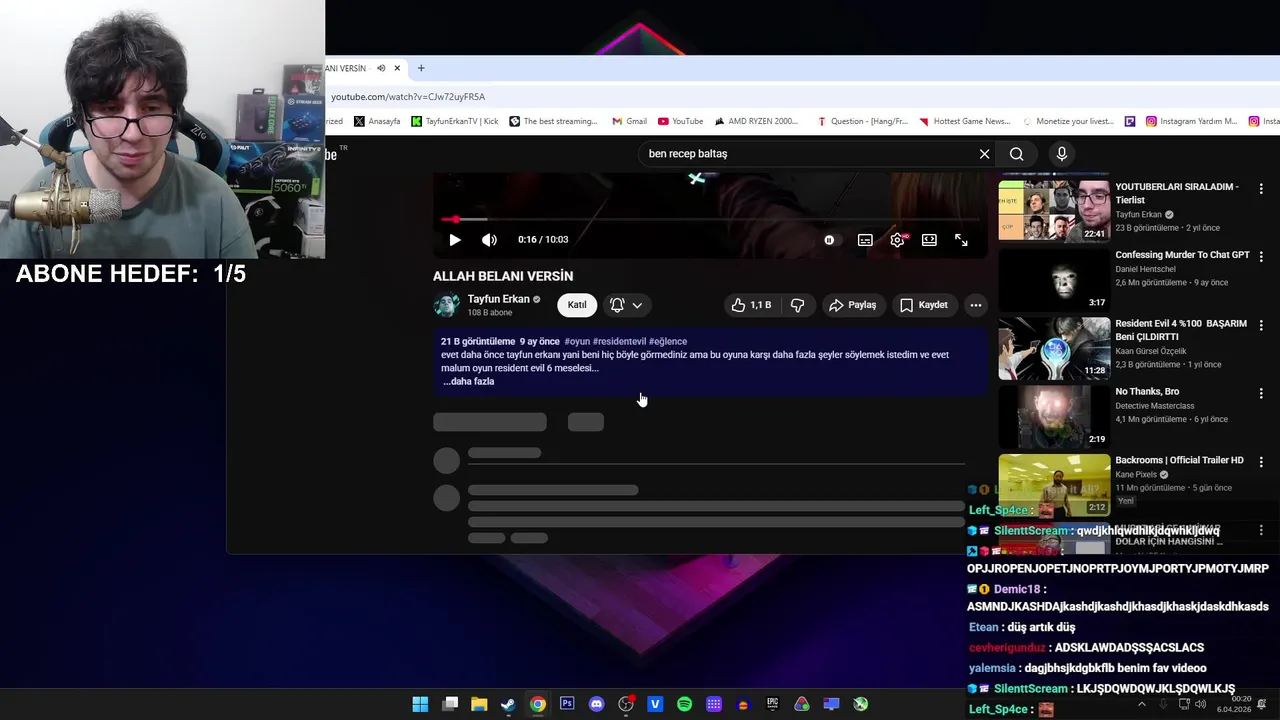Expand description with ...daha fazla
This screenshot has height=720, width=1280.
[x=468, y=382]
